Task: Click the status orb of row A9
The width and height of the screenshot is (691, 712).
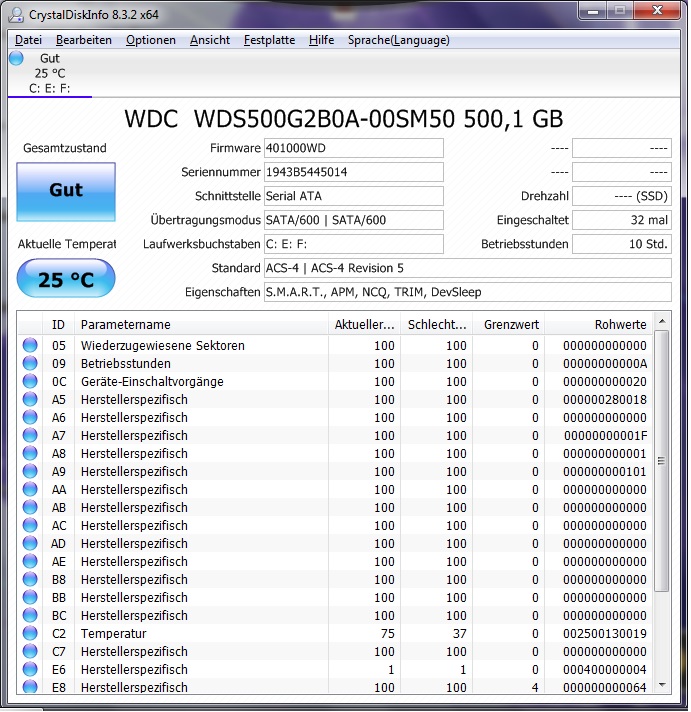Action: [x=30, y=471]
